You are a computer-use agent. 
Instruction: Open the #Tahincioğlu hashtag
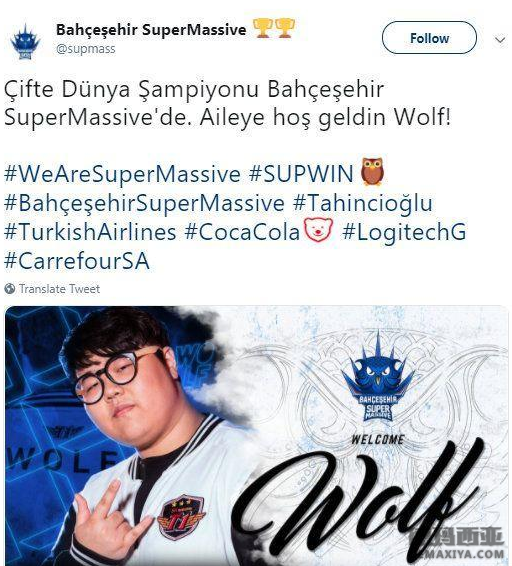tap(363, 203)
